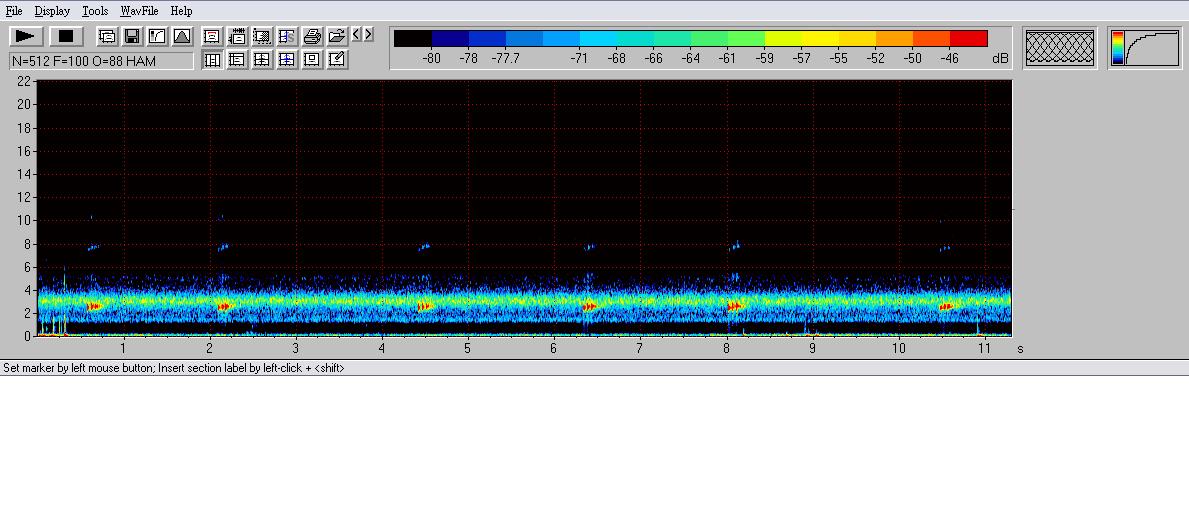Open the Display menu

[x=52, y=11]
